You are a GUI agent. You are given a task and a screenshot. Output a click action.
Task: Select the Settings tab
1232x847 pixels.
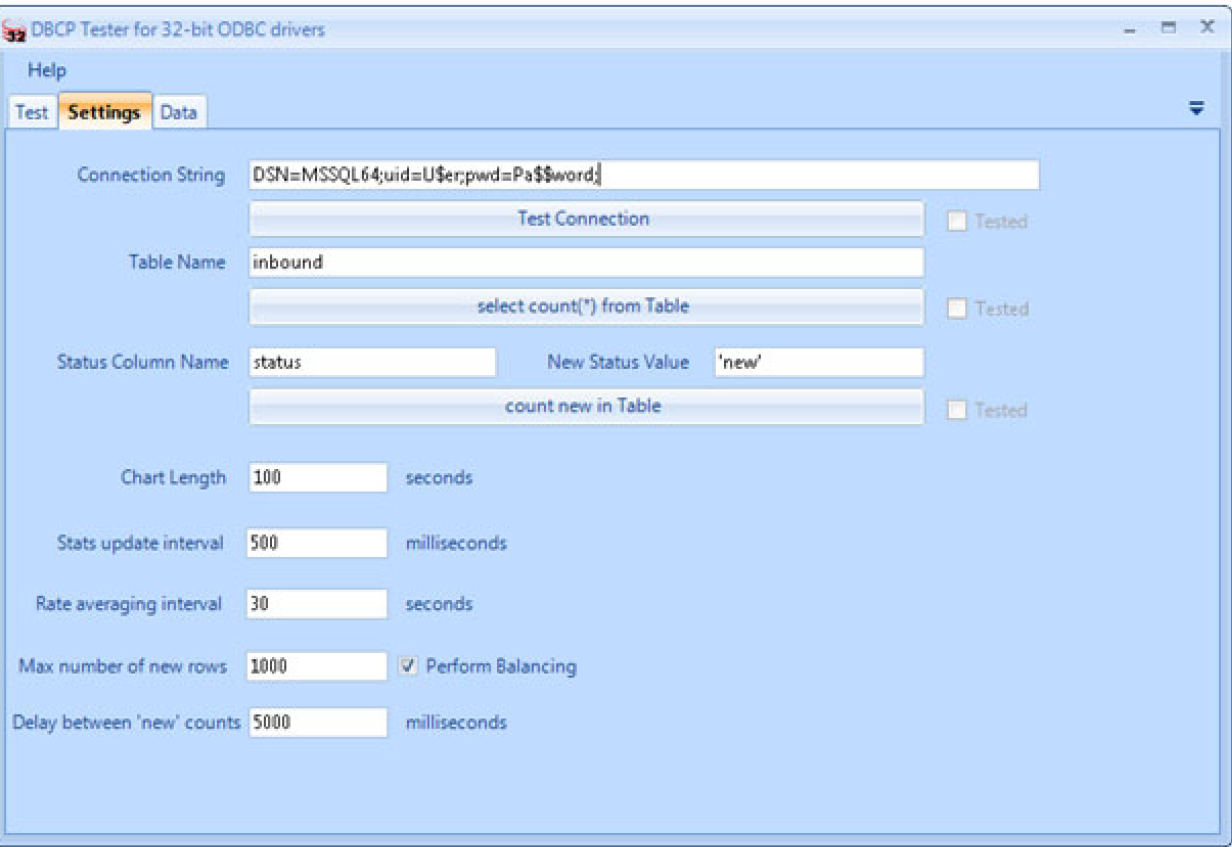click(x=104, y=112)
